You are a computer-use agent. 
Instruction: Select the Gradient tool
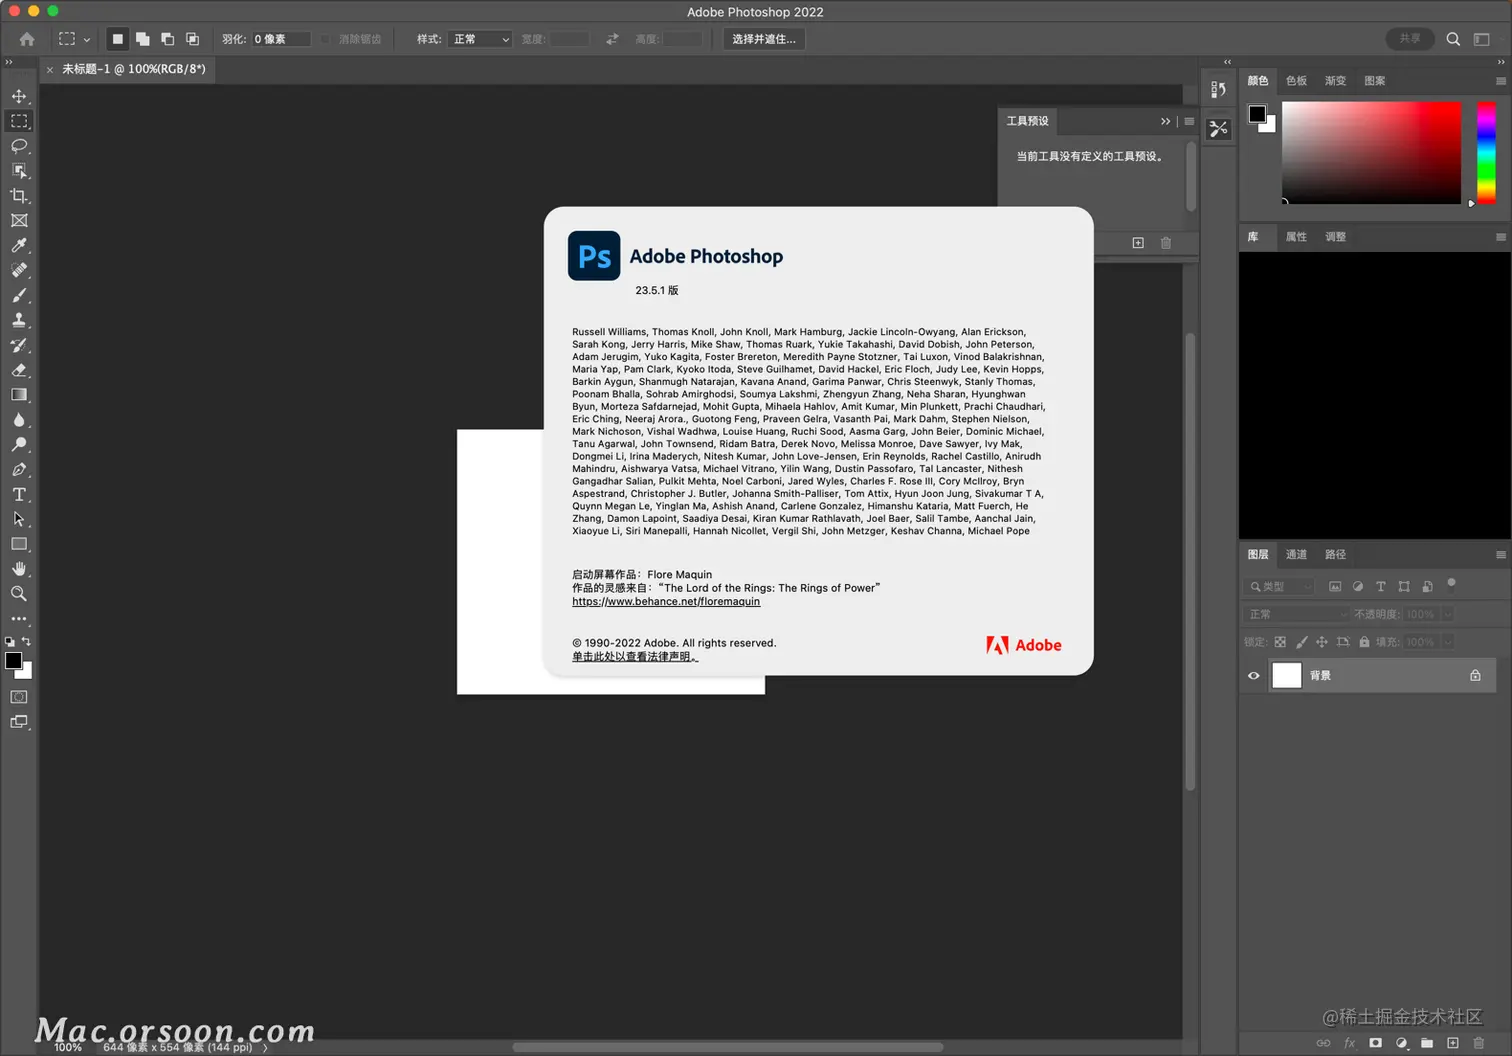(19, 395)
